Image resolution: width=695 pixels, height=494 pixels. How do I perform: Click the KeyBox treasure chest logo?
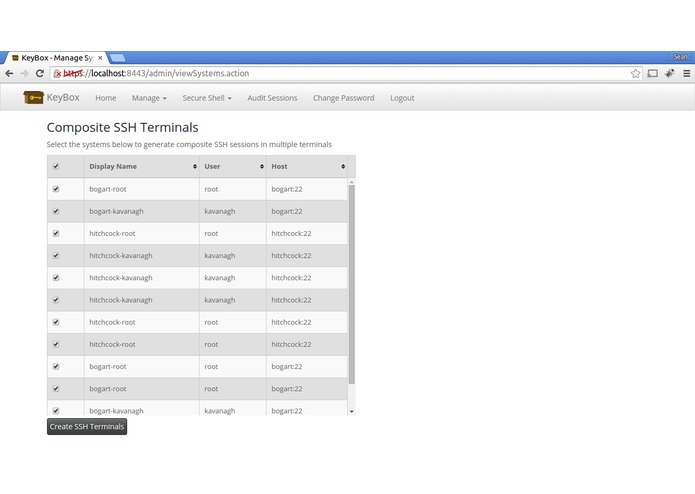pyautogui.click(x=33, y=97)
